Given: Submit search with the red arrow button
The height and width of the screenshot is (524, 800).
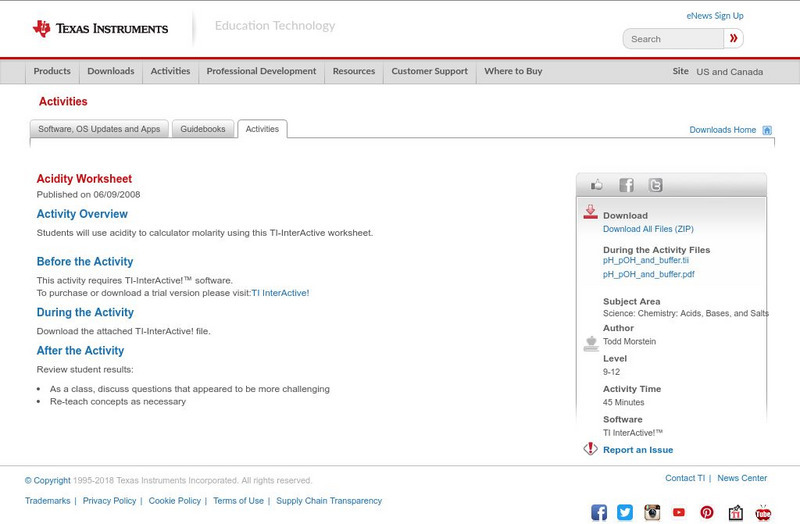Looking at the screenshot, I should point(733,38).
